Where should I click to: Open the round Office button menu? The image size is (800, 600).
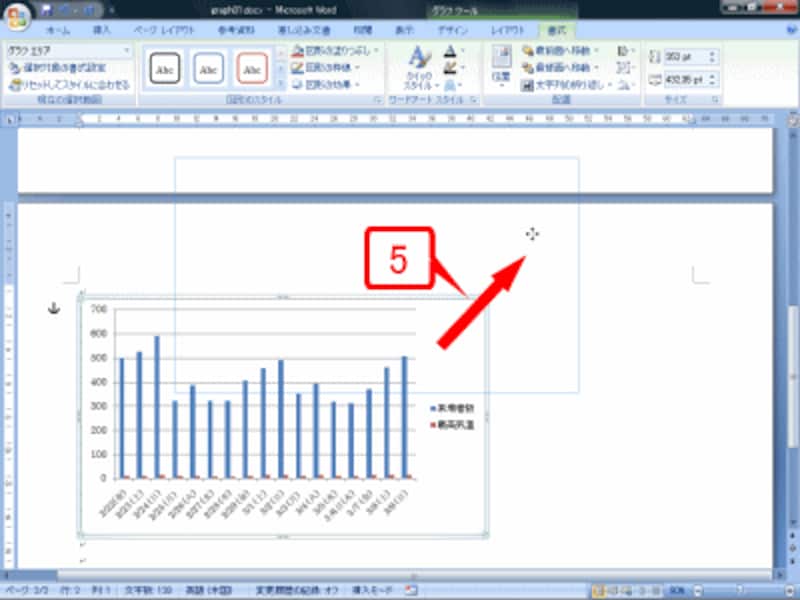[x=16, y=16]
